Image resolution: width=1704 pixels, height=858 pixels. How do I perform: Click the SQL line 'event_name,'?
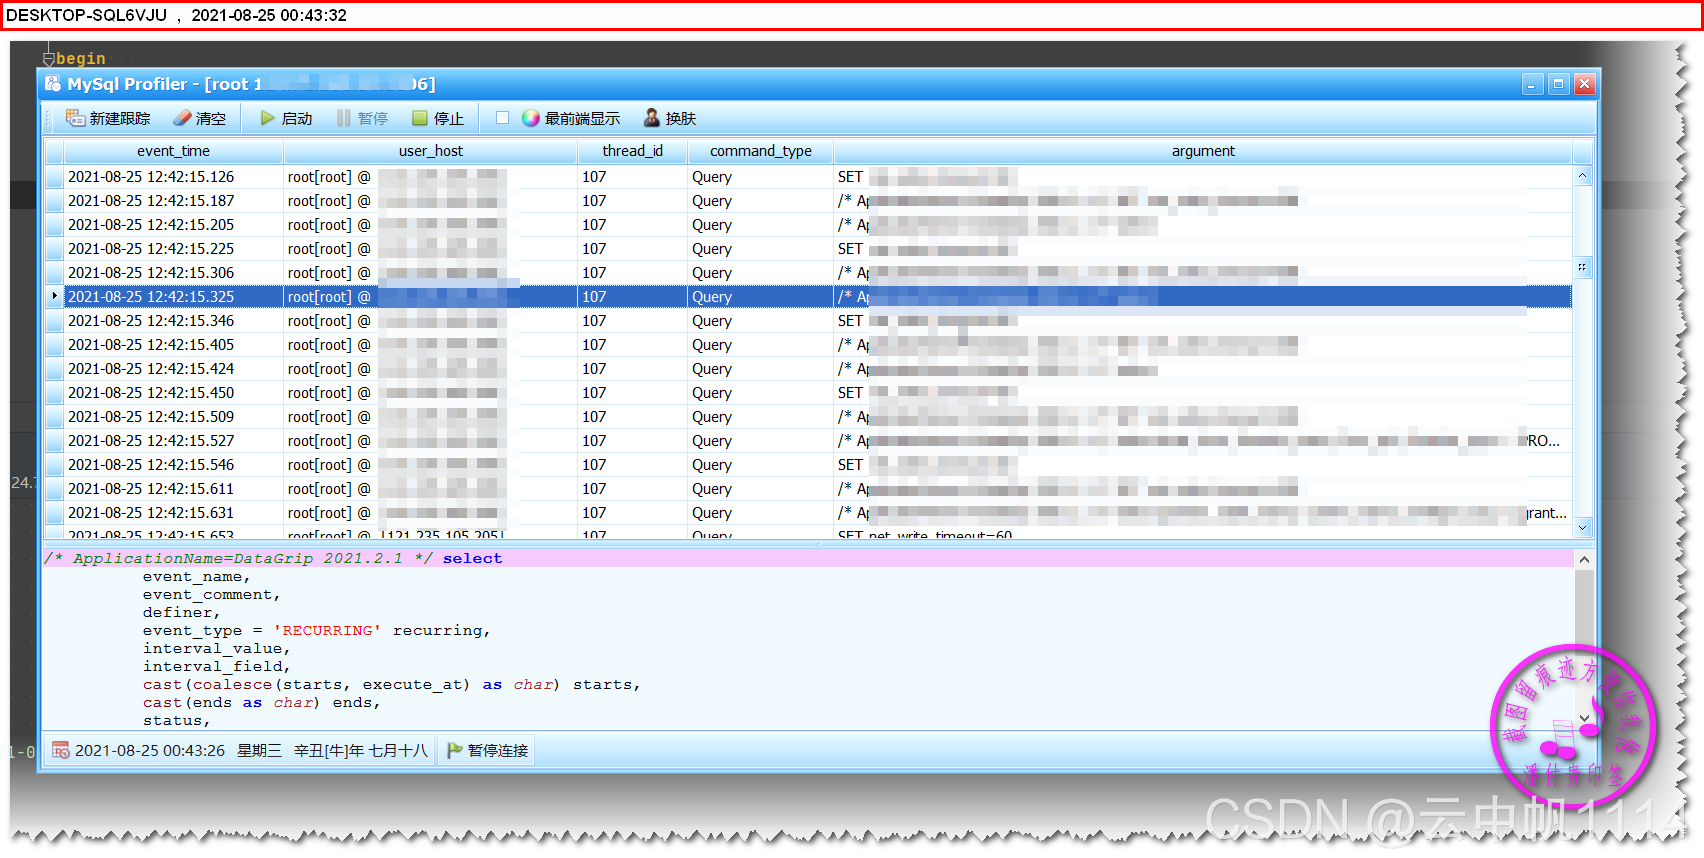pos(196,577)
